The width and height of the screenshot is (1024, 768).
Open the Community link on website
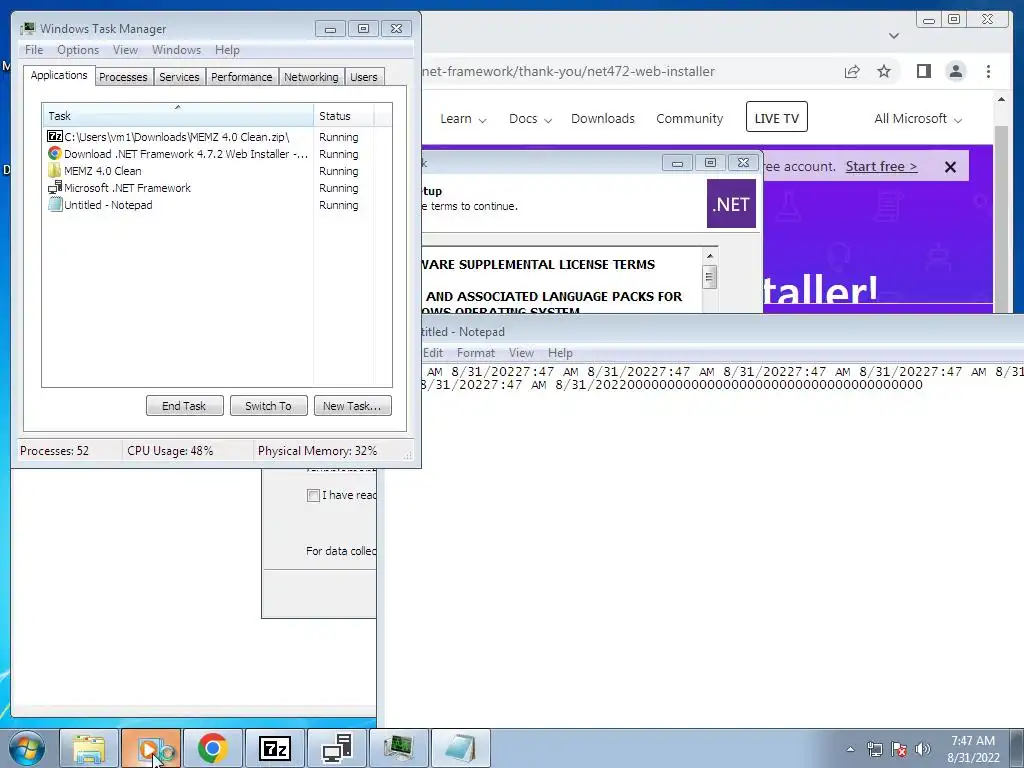point(690,119)
